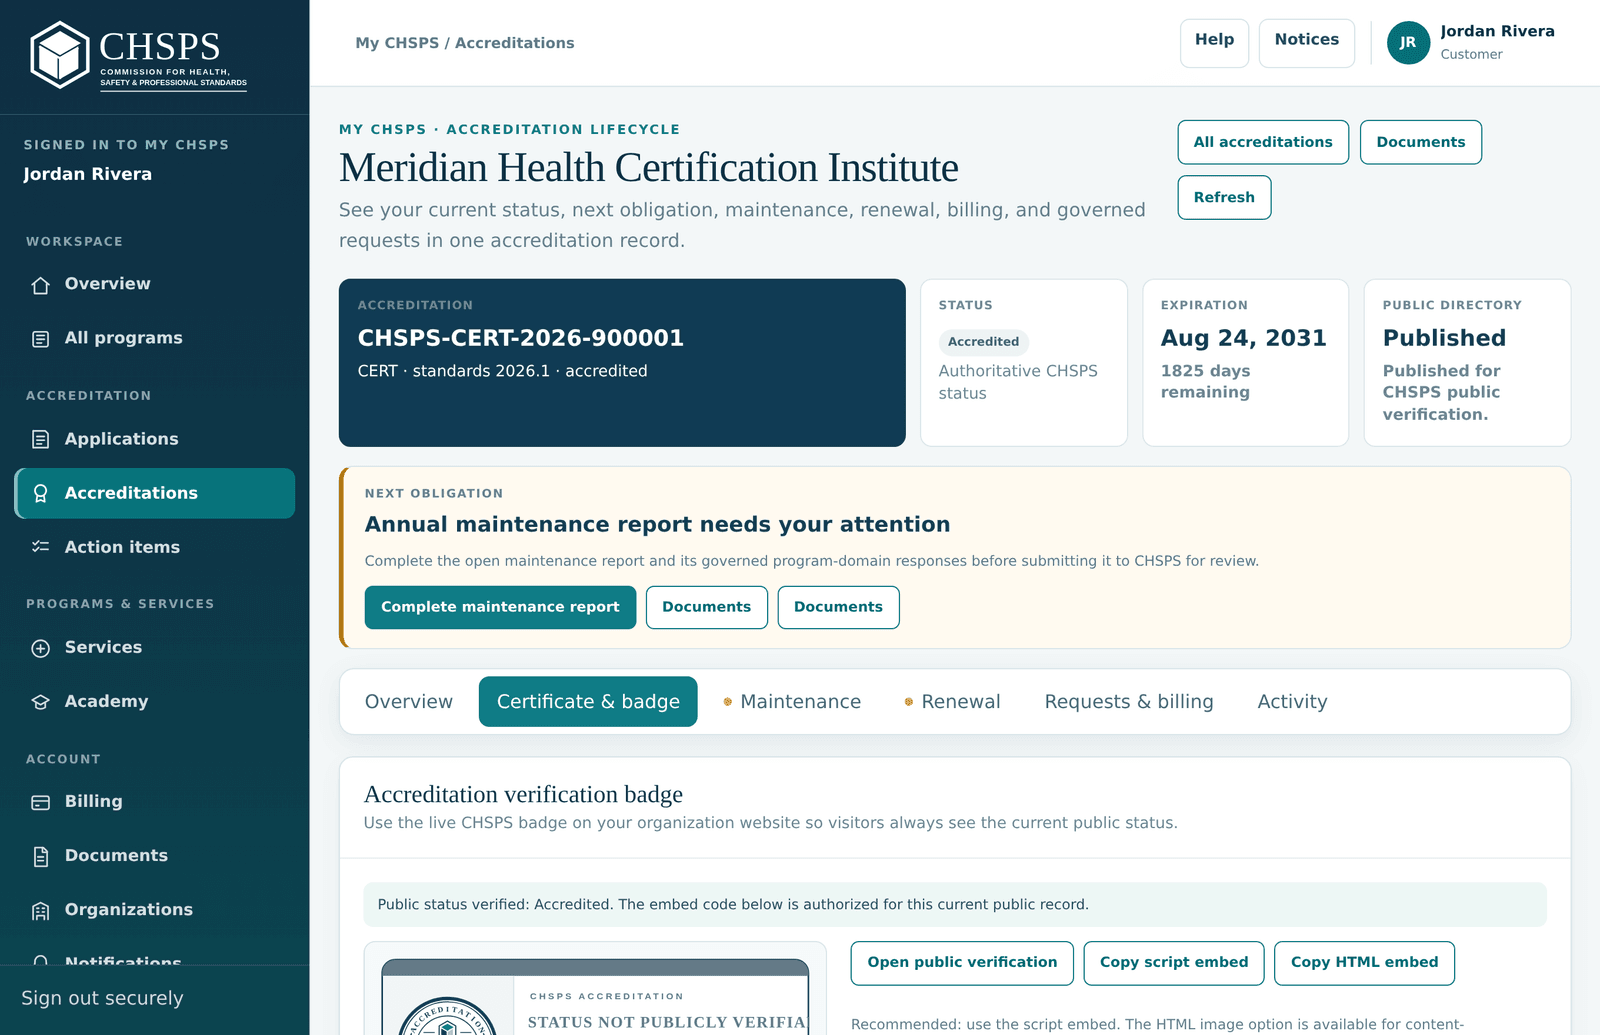Open Notices in the top bar
The width and height of the screenshot is (1600, 1035).
(1306, 43)
